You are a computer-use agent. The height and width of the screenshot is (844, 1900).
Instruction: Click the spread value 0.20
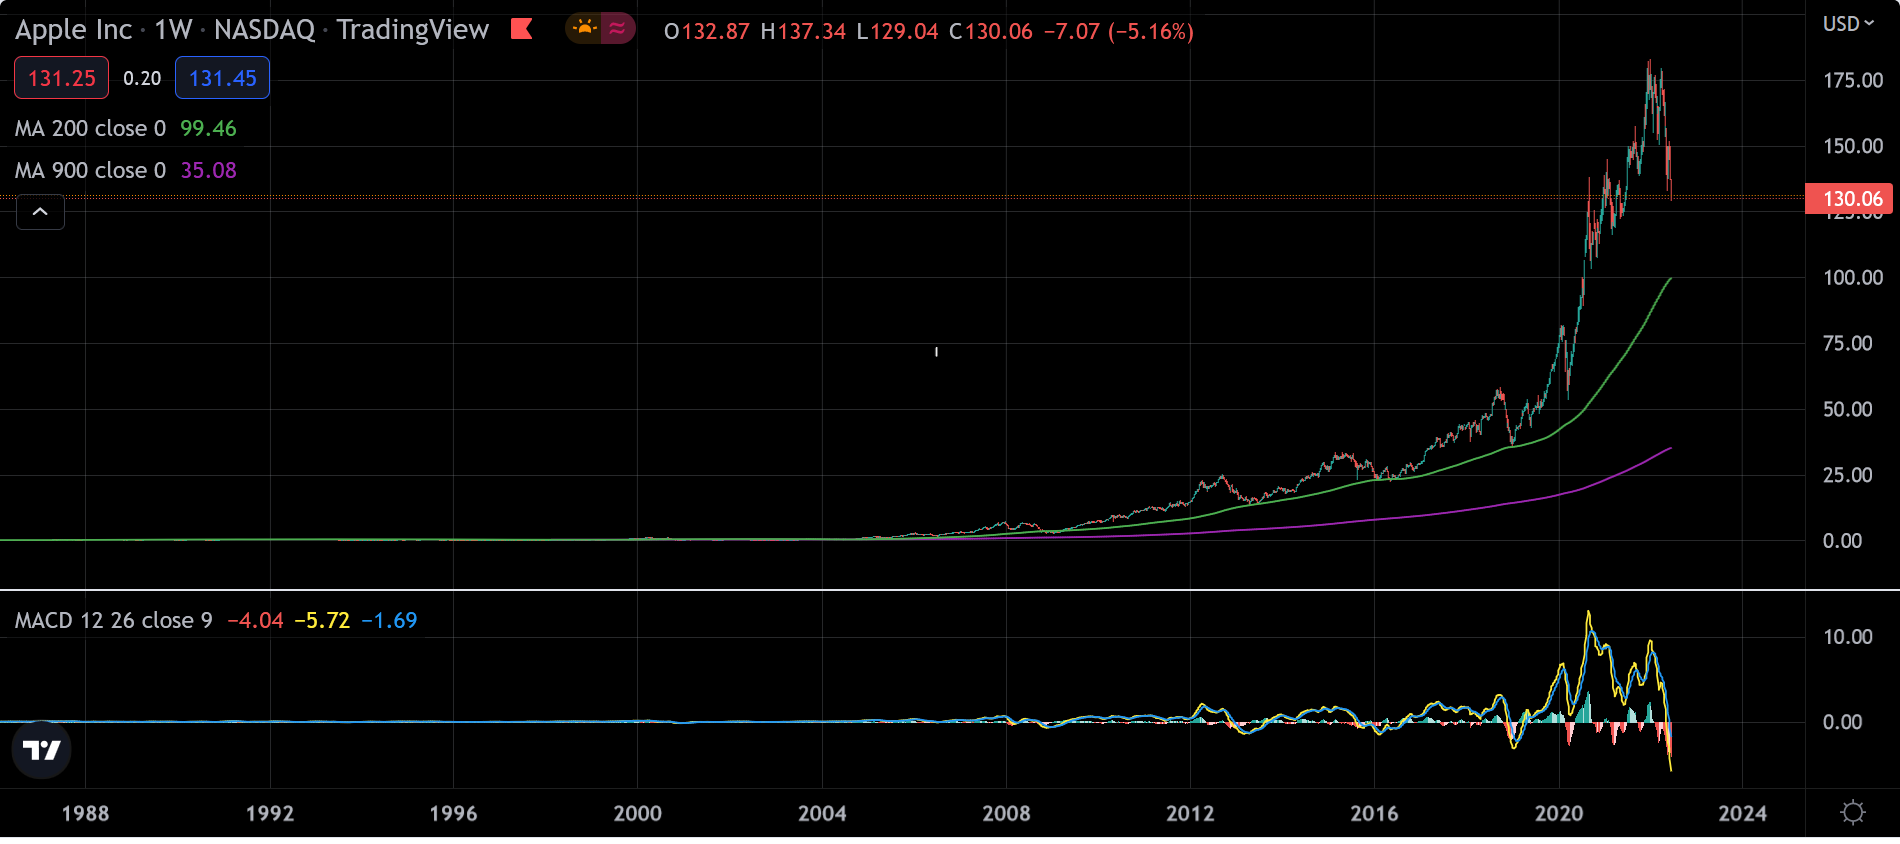point(142,78)
